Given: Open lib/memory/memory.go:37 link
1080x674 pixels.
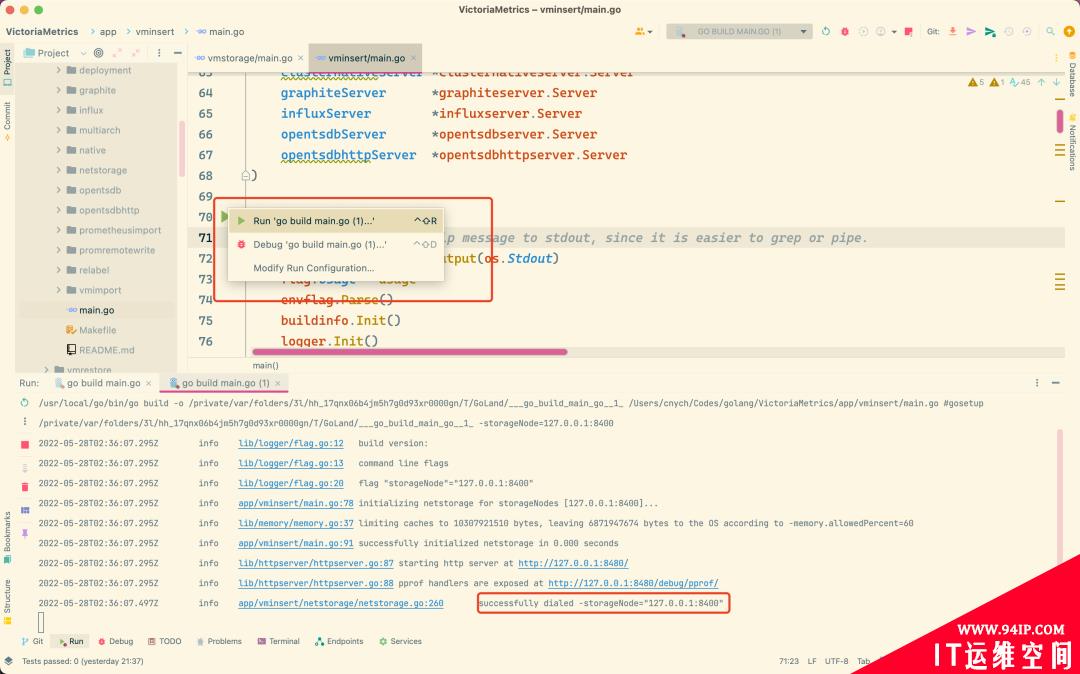Looking at the screenshot, I should (x=295, y=523).
